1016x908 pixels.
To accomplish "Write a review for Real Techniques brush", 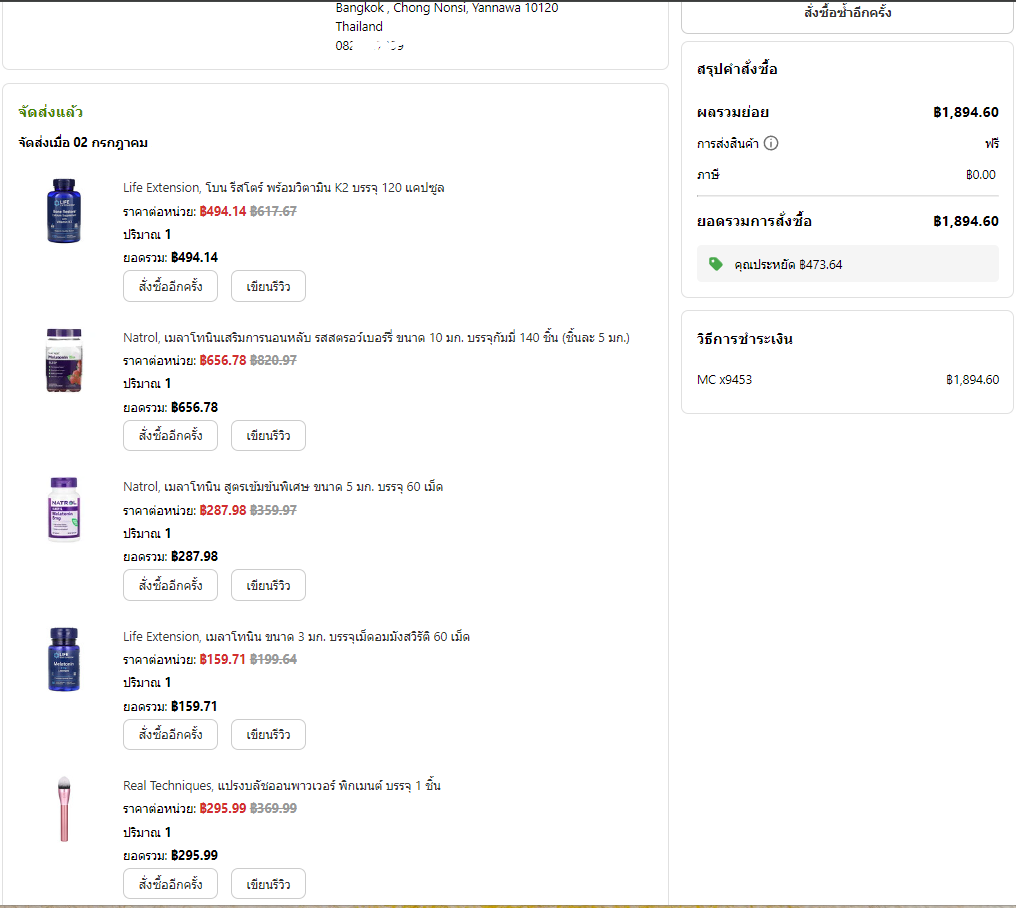I will click(x=268, y=884).
